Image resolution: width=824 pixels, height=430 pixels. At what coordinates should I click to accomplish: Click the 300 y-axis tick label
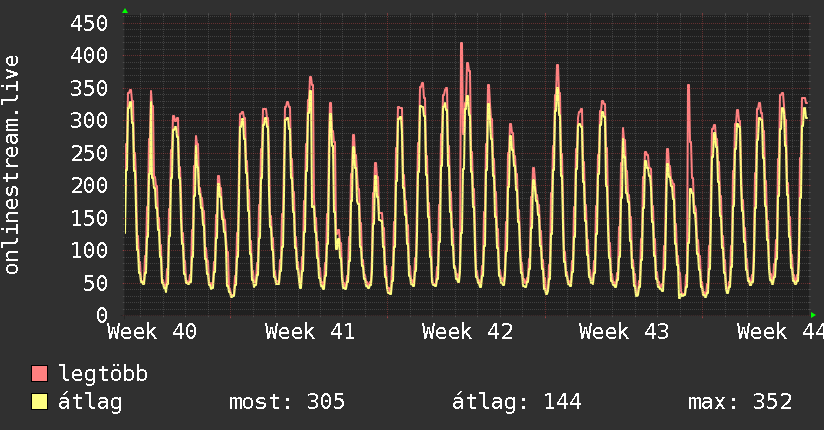pos(89,120)
